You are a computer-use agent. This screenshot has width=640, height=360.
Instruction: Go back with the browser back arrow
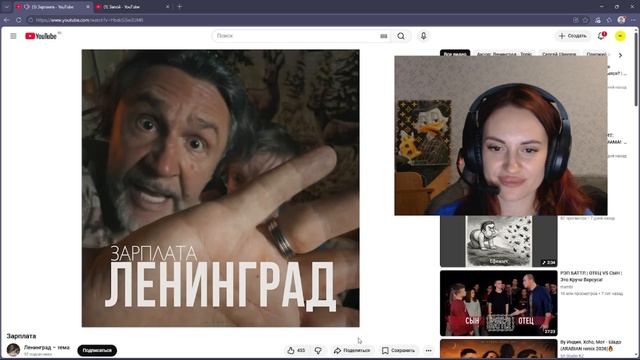(7, 20)
